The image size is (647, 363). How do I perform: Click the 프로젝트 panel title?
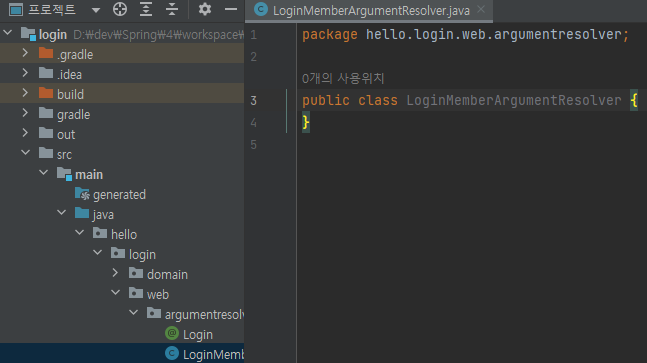click(52, 9)
